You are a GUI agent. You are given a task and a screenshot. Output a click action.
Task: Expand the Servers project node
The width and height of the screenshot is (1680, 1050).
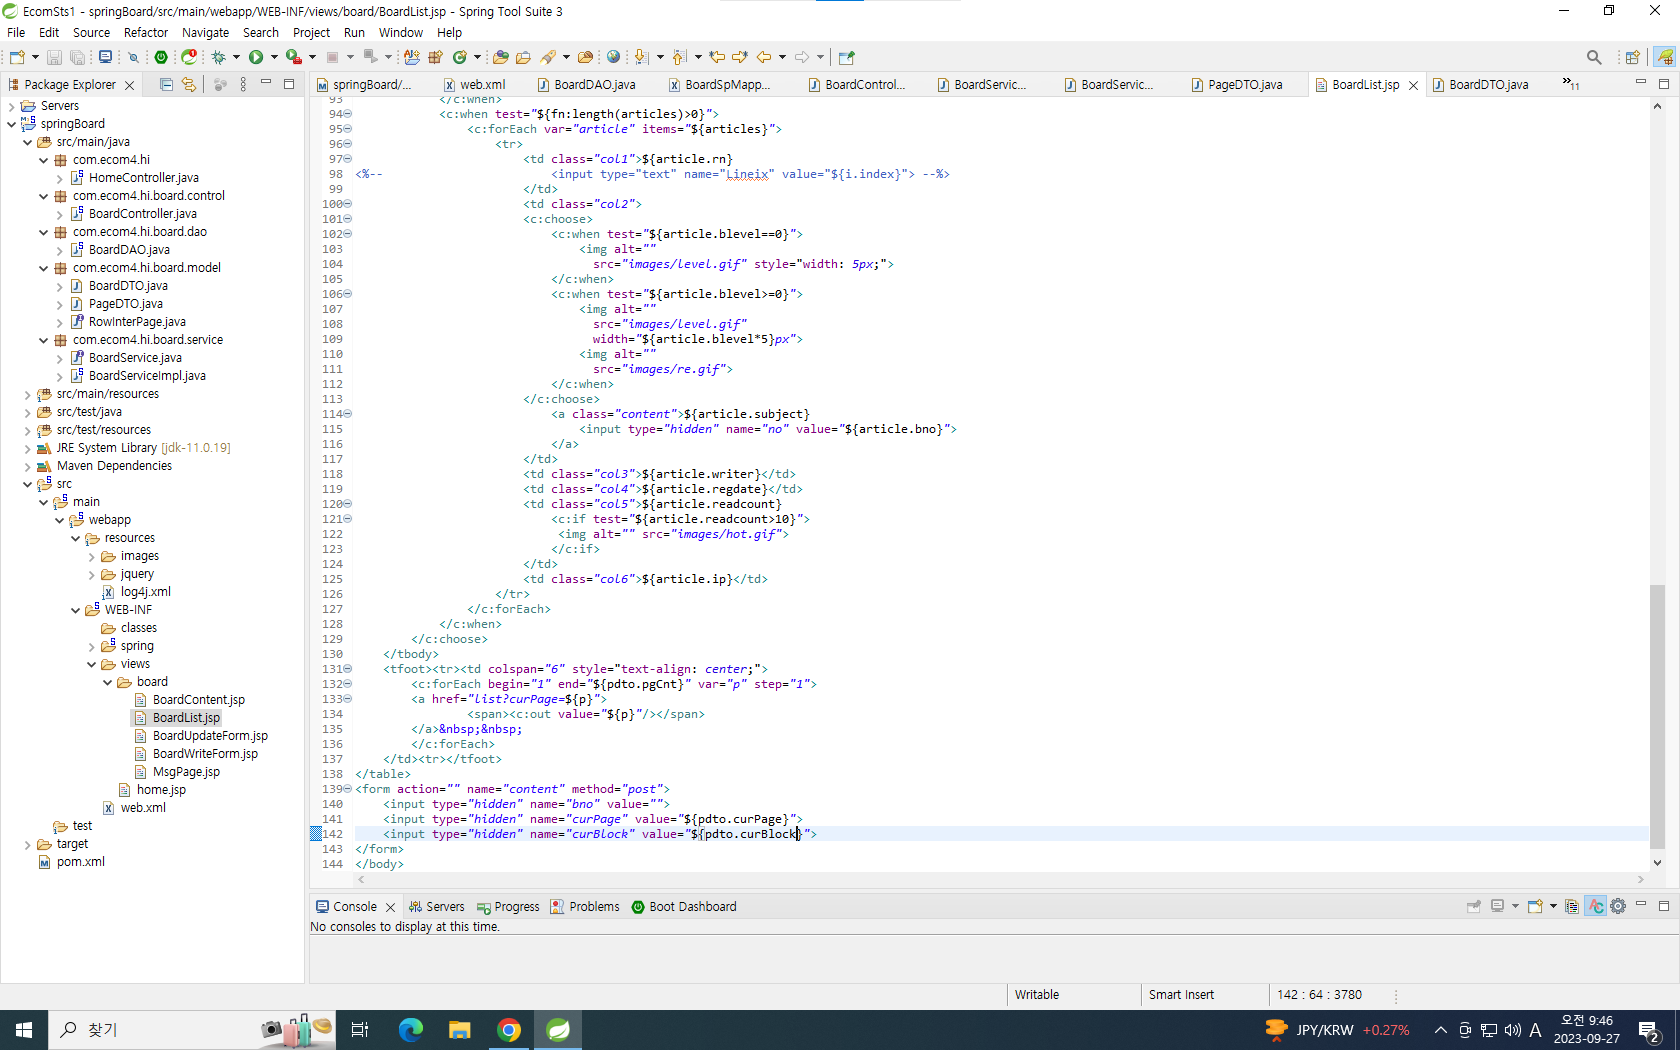coord(11,106)
